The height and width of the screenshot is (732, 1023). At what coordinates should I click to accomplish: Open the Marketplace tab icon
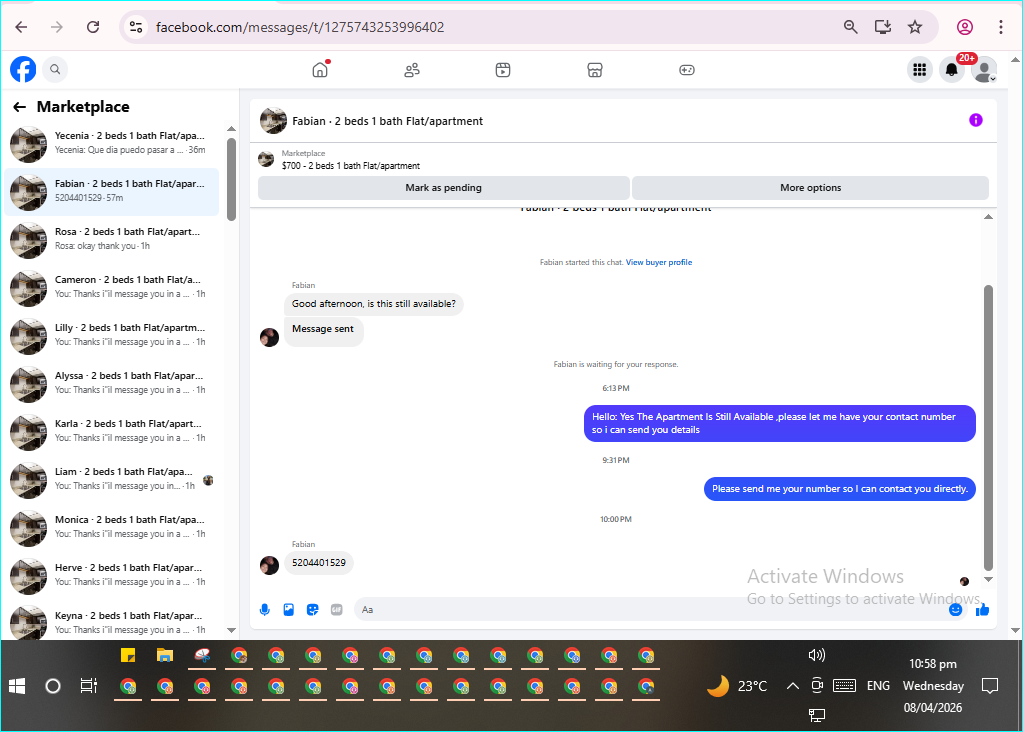click(x=595, y=70)
